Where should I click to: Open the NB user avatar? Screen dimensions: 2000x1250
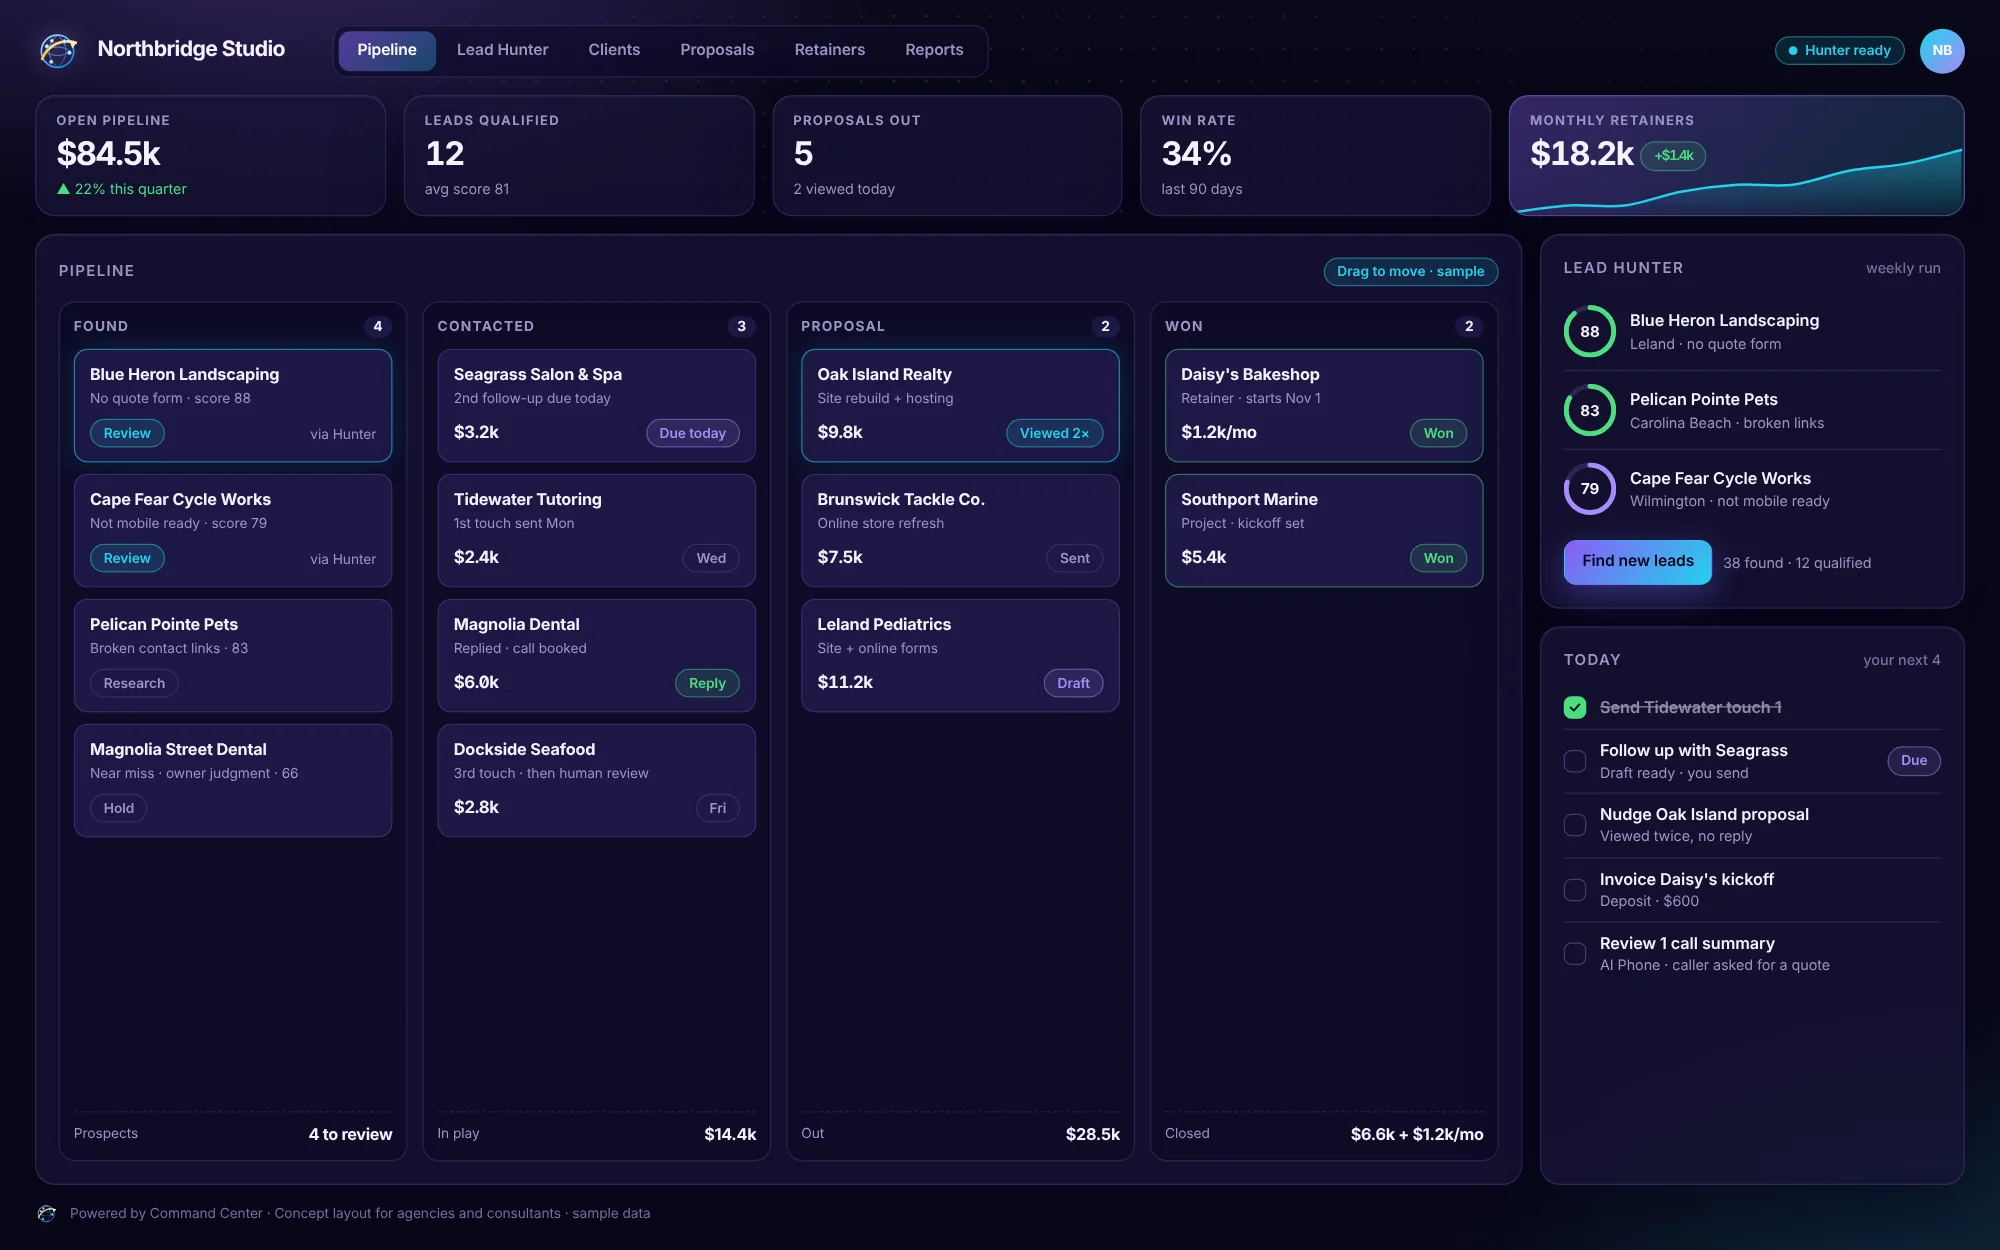tap(1941, 50)
